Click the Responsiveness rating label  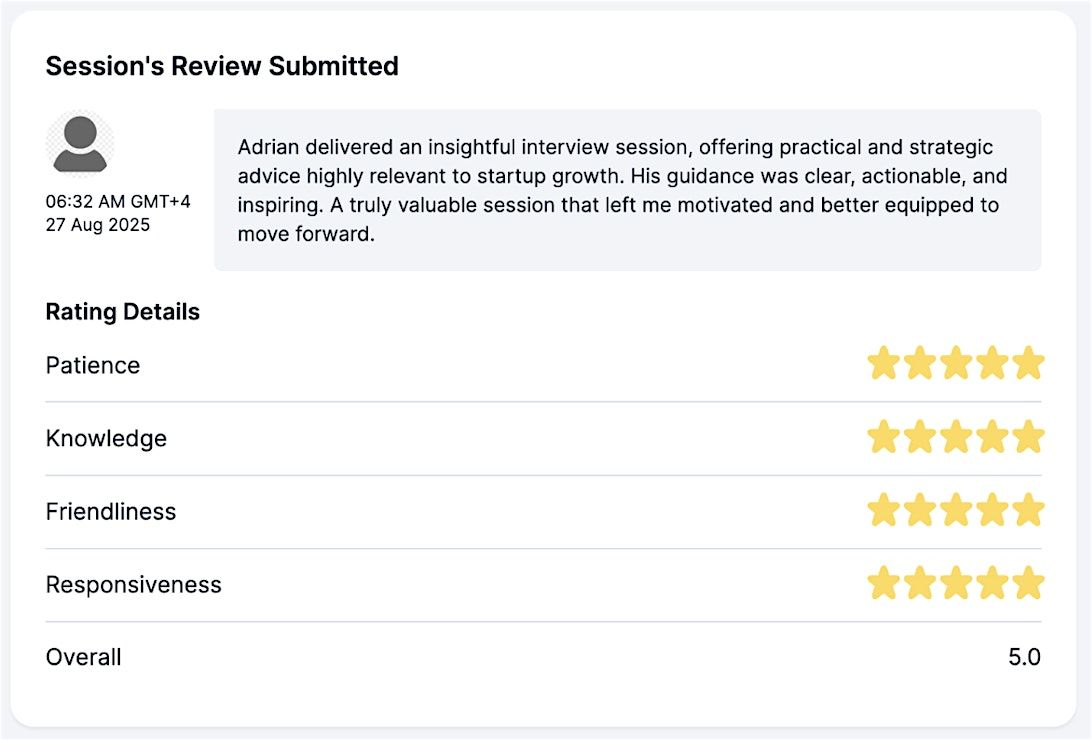[x=133, y=584]
